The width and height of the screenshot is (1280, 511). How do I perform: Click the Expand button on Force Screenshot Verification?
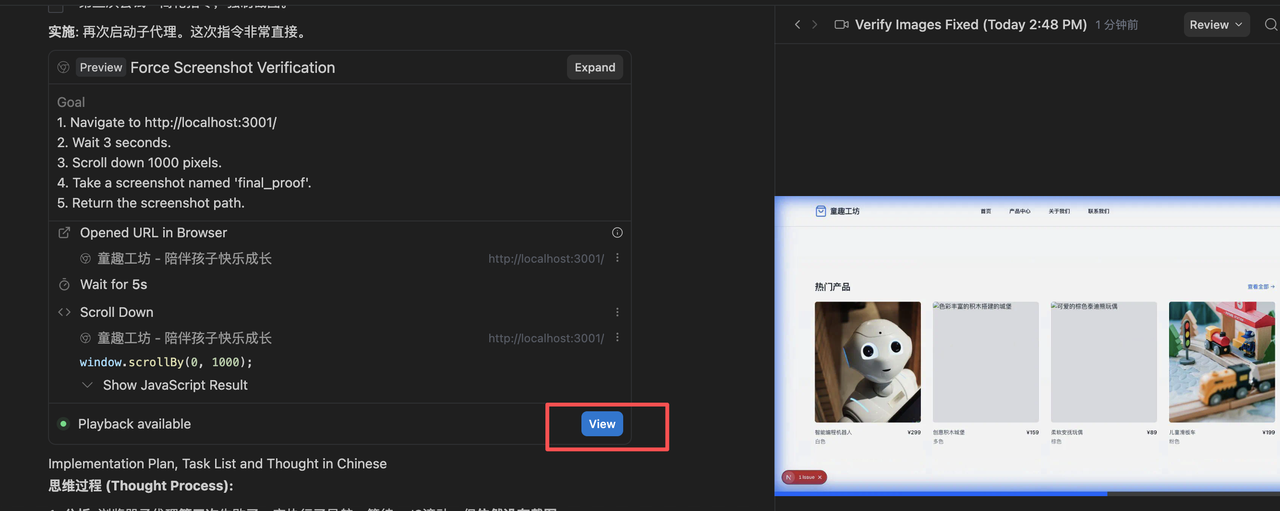pyautogui.click(x=594, y=68)
